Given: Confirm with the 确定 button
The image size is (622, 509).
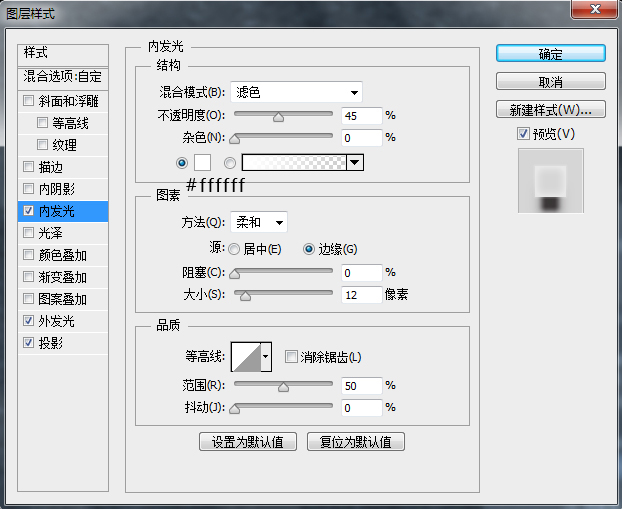Looking at the screenshot, I should (x=551, y=54).
